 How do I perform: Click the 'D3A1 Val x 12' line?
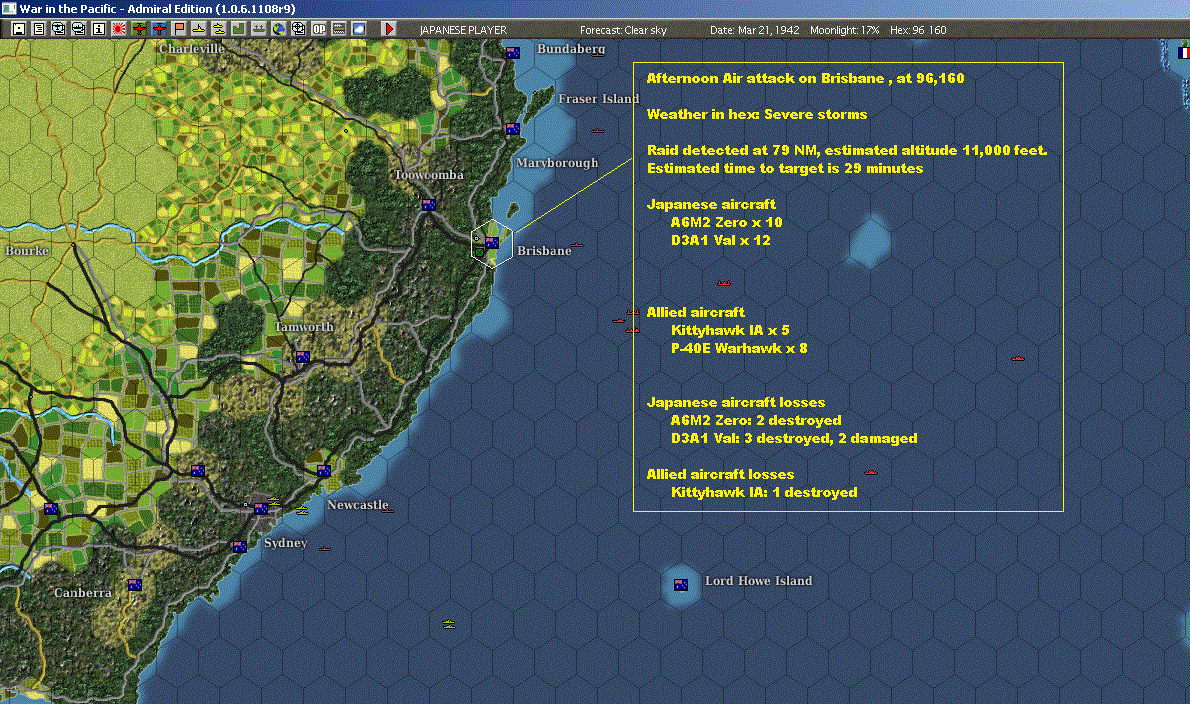point(720,240)
